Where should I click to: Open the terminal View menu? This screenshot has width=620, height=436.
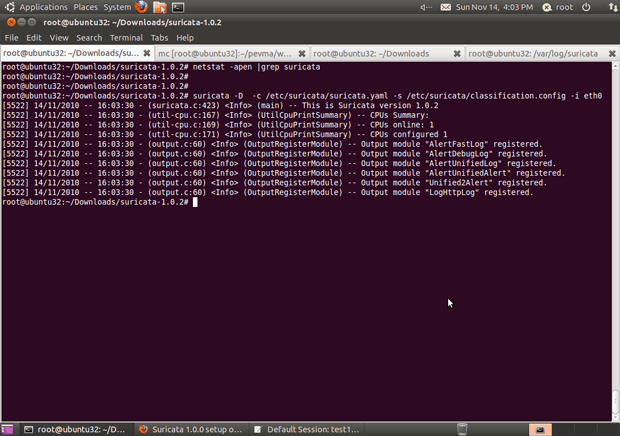59,38
